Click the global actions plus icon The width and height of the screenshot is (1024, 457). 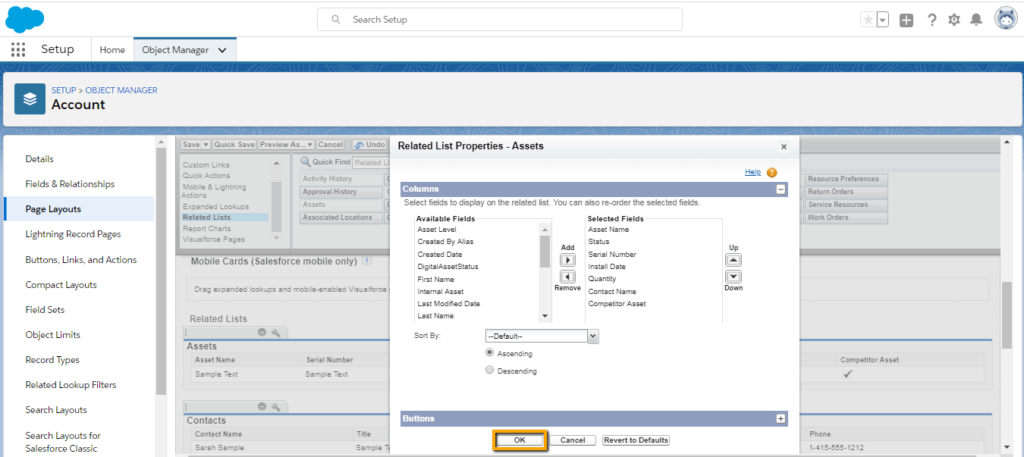pyautogui.click(x=906, y=20)
